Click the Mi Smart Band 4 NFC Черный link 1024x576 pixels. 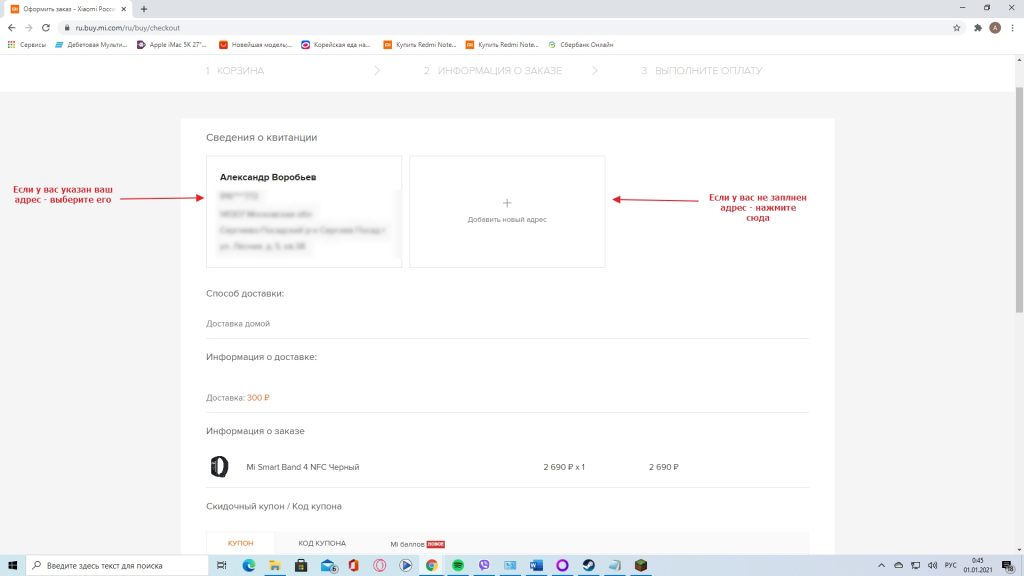302,467
